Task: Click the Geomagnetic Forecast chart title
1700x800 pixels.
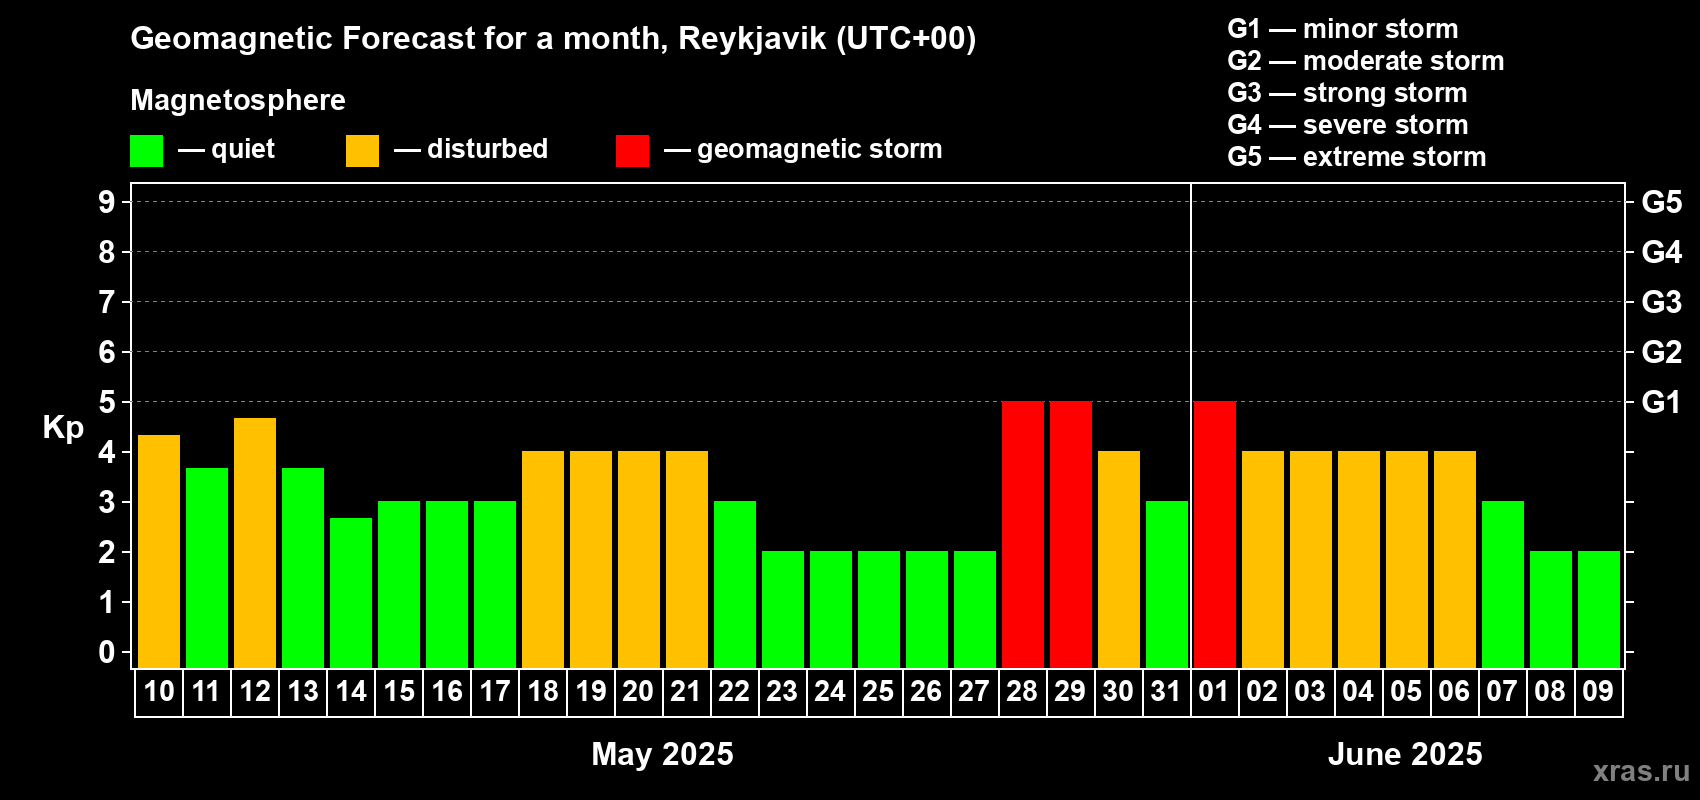Action: click(x=553, y=39)
